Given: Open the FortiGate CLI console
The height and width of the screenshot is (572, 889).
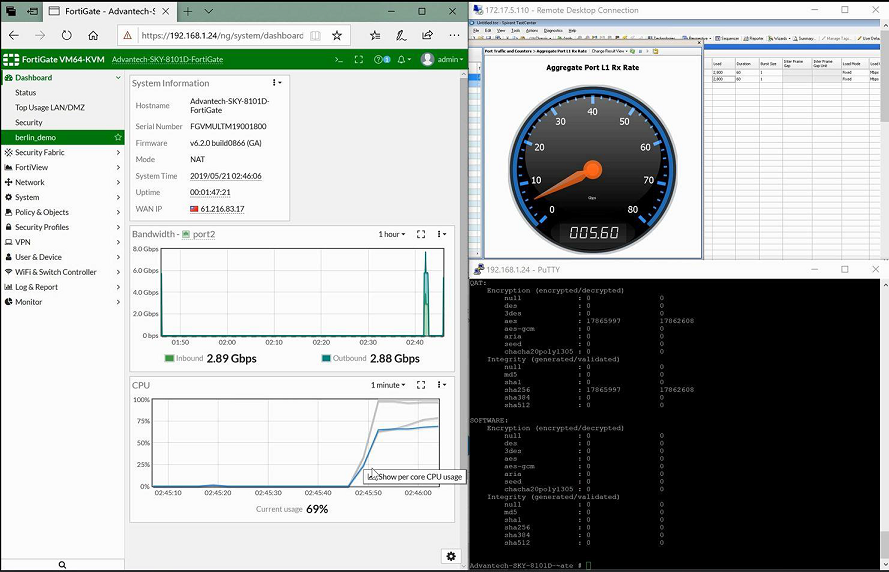Looking at the screenshot, I should click(338, 59).
